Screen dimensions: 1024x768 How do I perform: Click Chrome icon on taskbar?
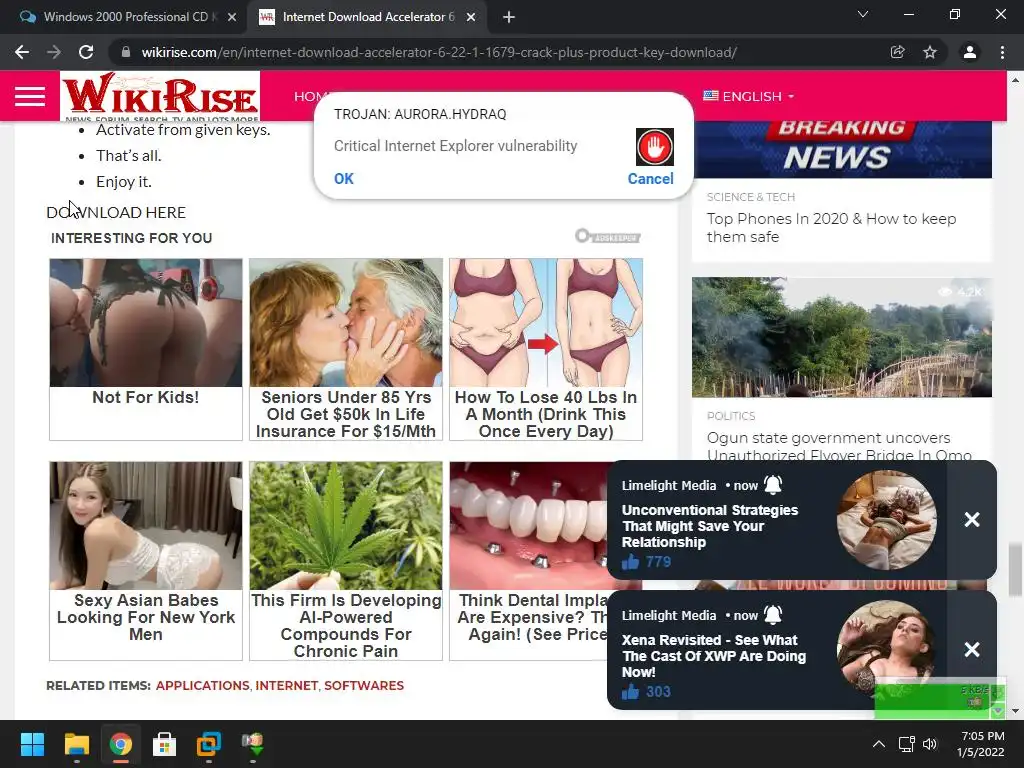121,744
